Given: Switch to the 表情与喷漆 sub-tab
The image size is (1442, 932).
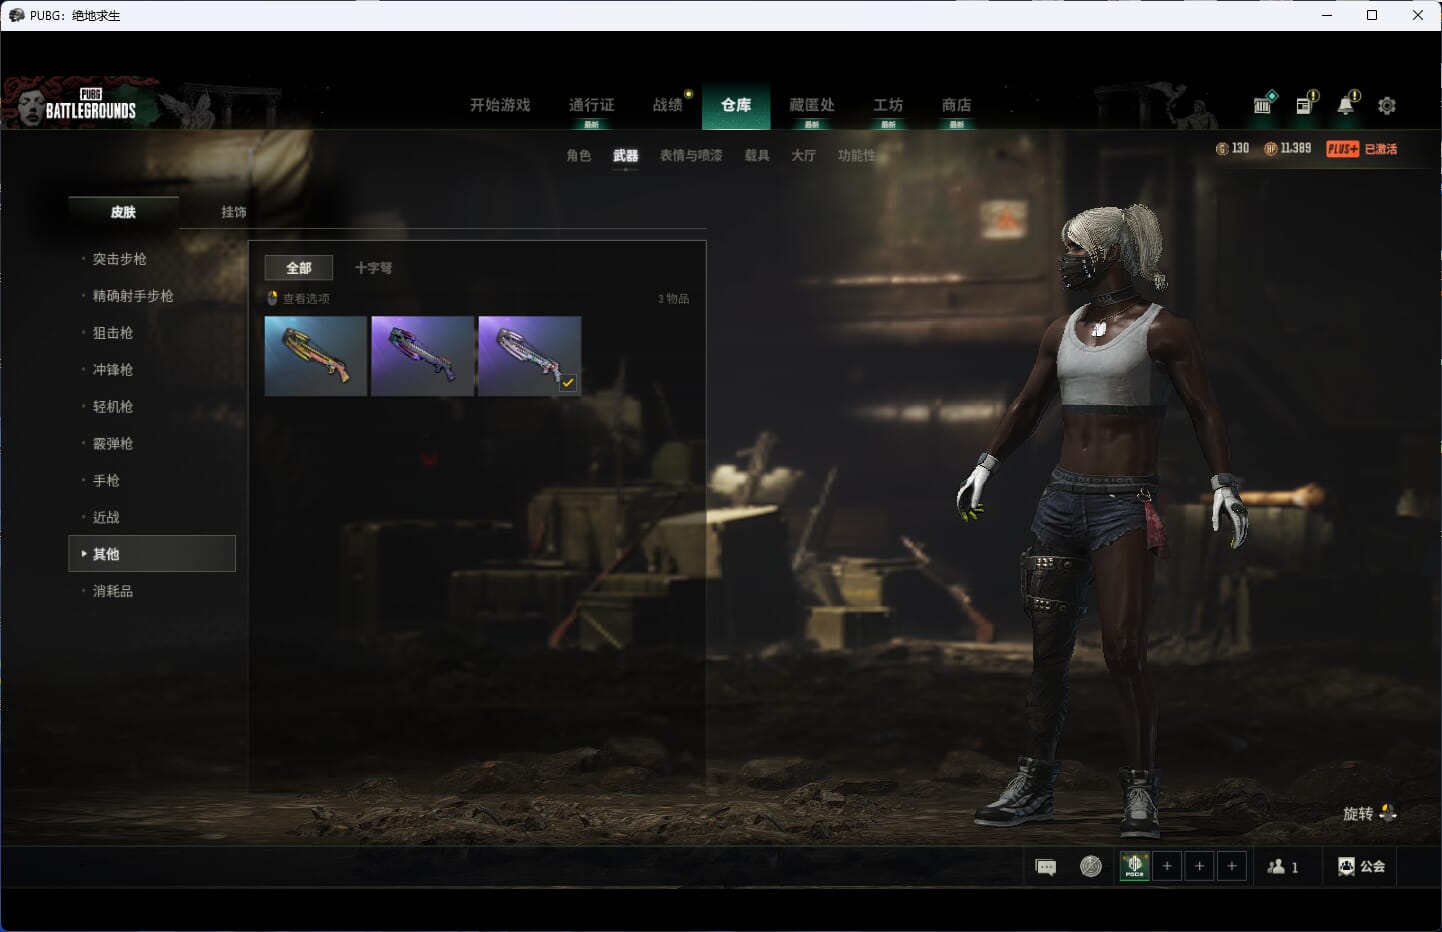Looking at the screenshot, I should [x=691, y=156].
